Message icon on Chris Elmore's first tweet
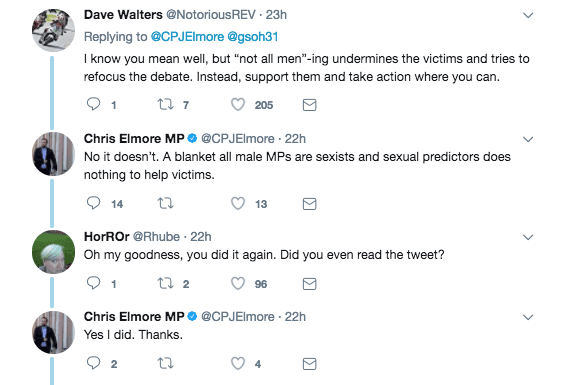 309,204
